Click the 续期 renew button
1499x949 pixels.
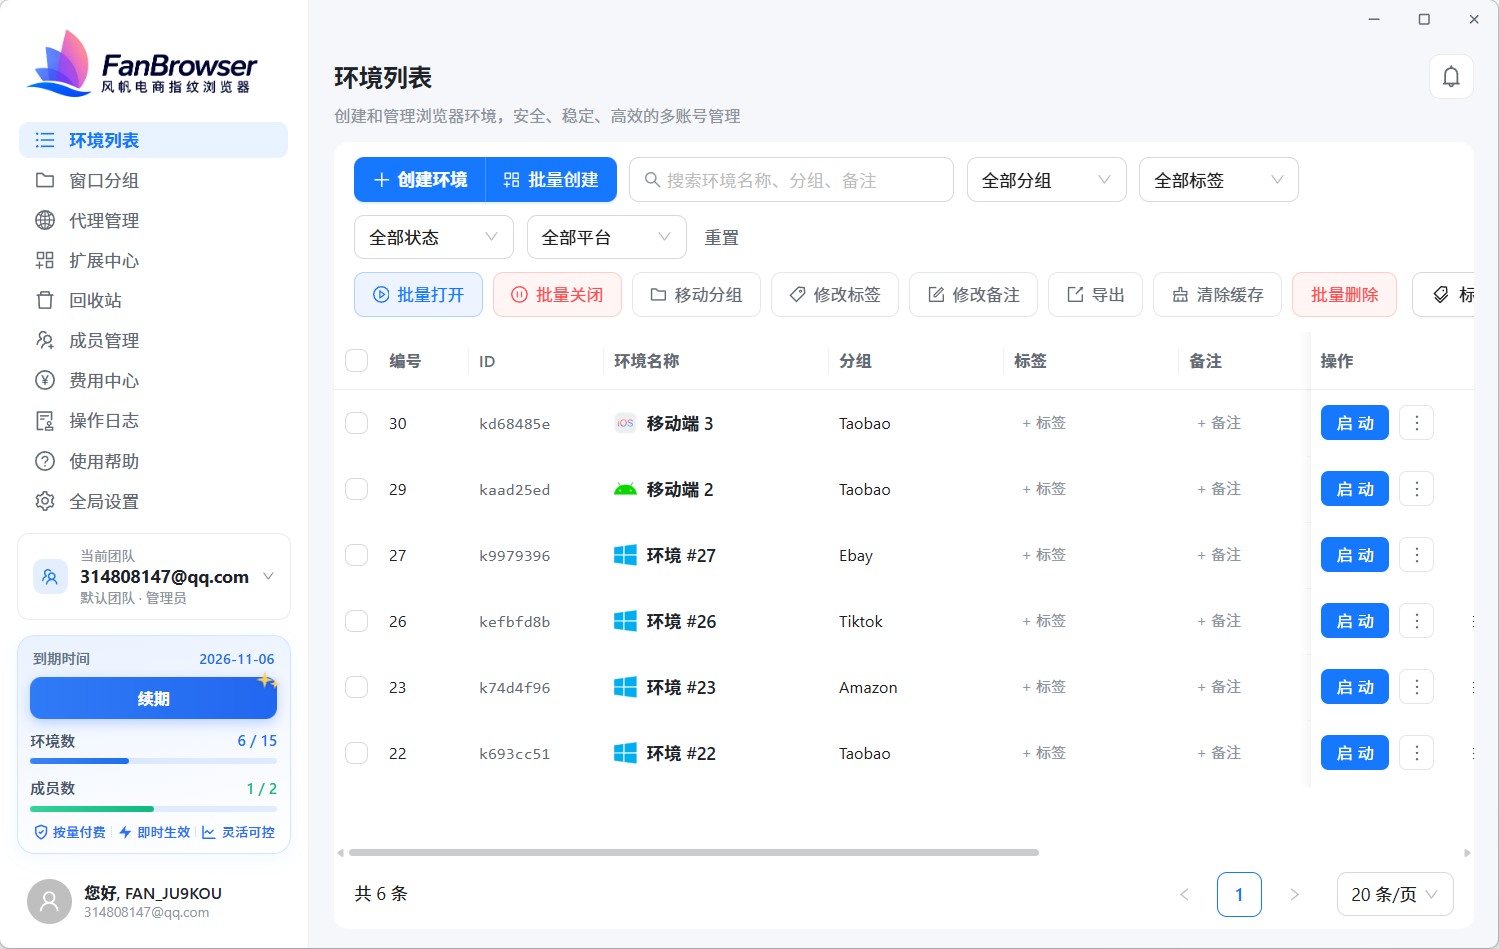click(x=153, y=698)
